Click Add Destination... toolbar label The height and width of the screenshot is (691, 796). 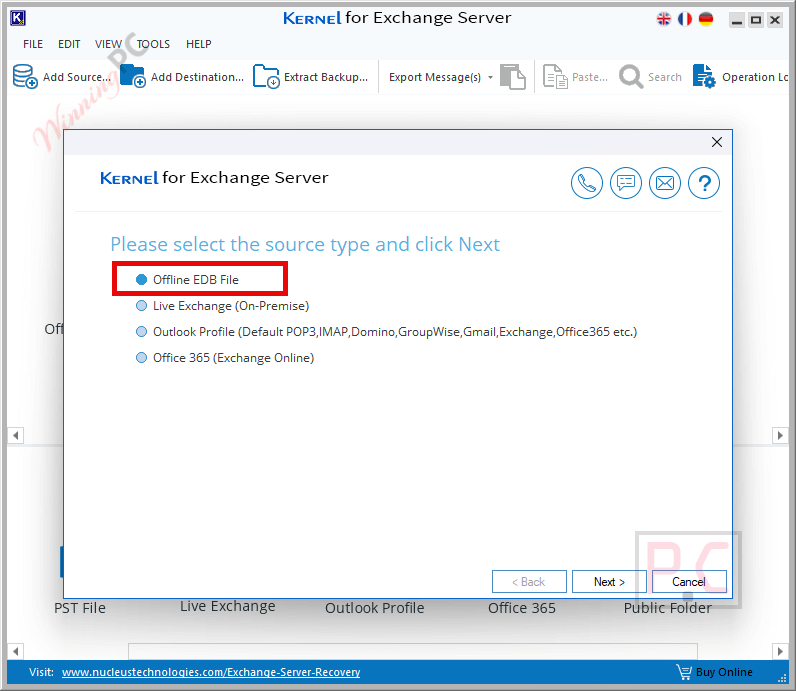(197, 77)
